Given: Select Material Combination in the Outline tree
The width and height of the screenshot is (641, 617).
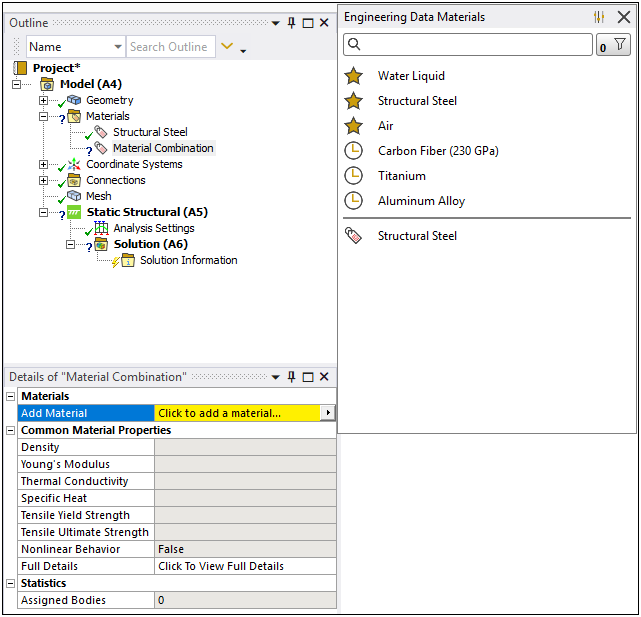Looking at the screenshot, I should click(x=163, y=148).
